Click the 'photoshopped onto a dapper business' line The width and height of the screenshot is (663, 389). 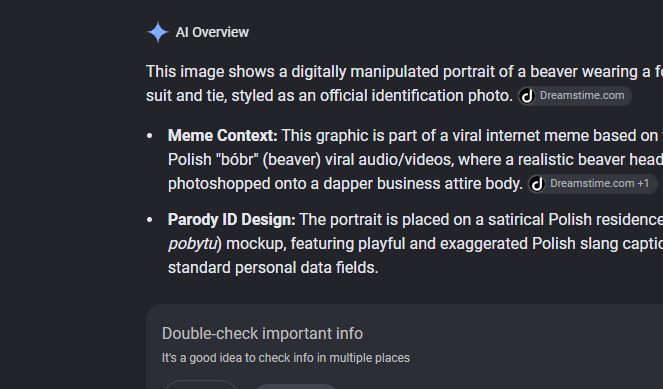click(345, 184)
